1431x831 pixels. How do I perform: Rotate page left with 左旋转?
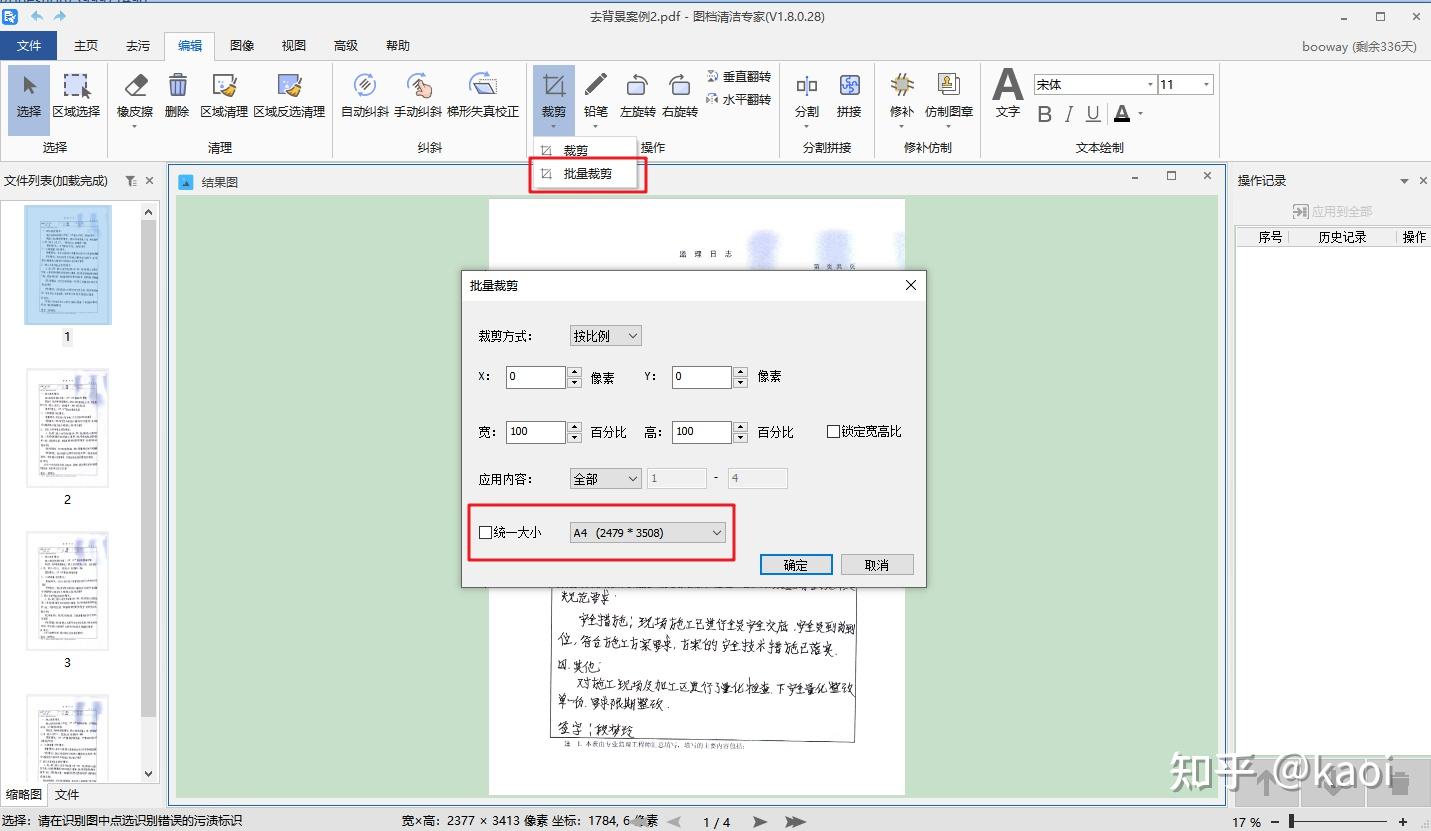(637, 97)
